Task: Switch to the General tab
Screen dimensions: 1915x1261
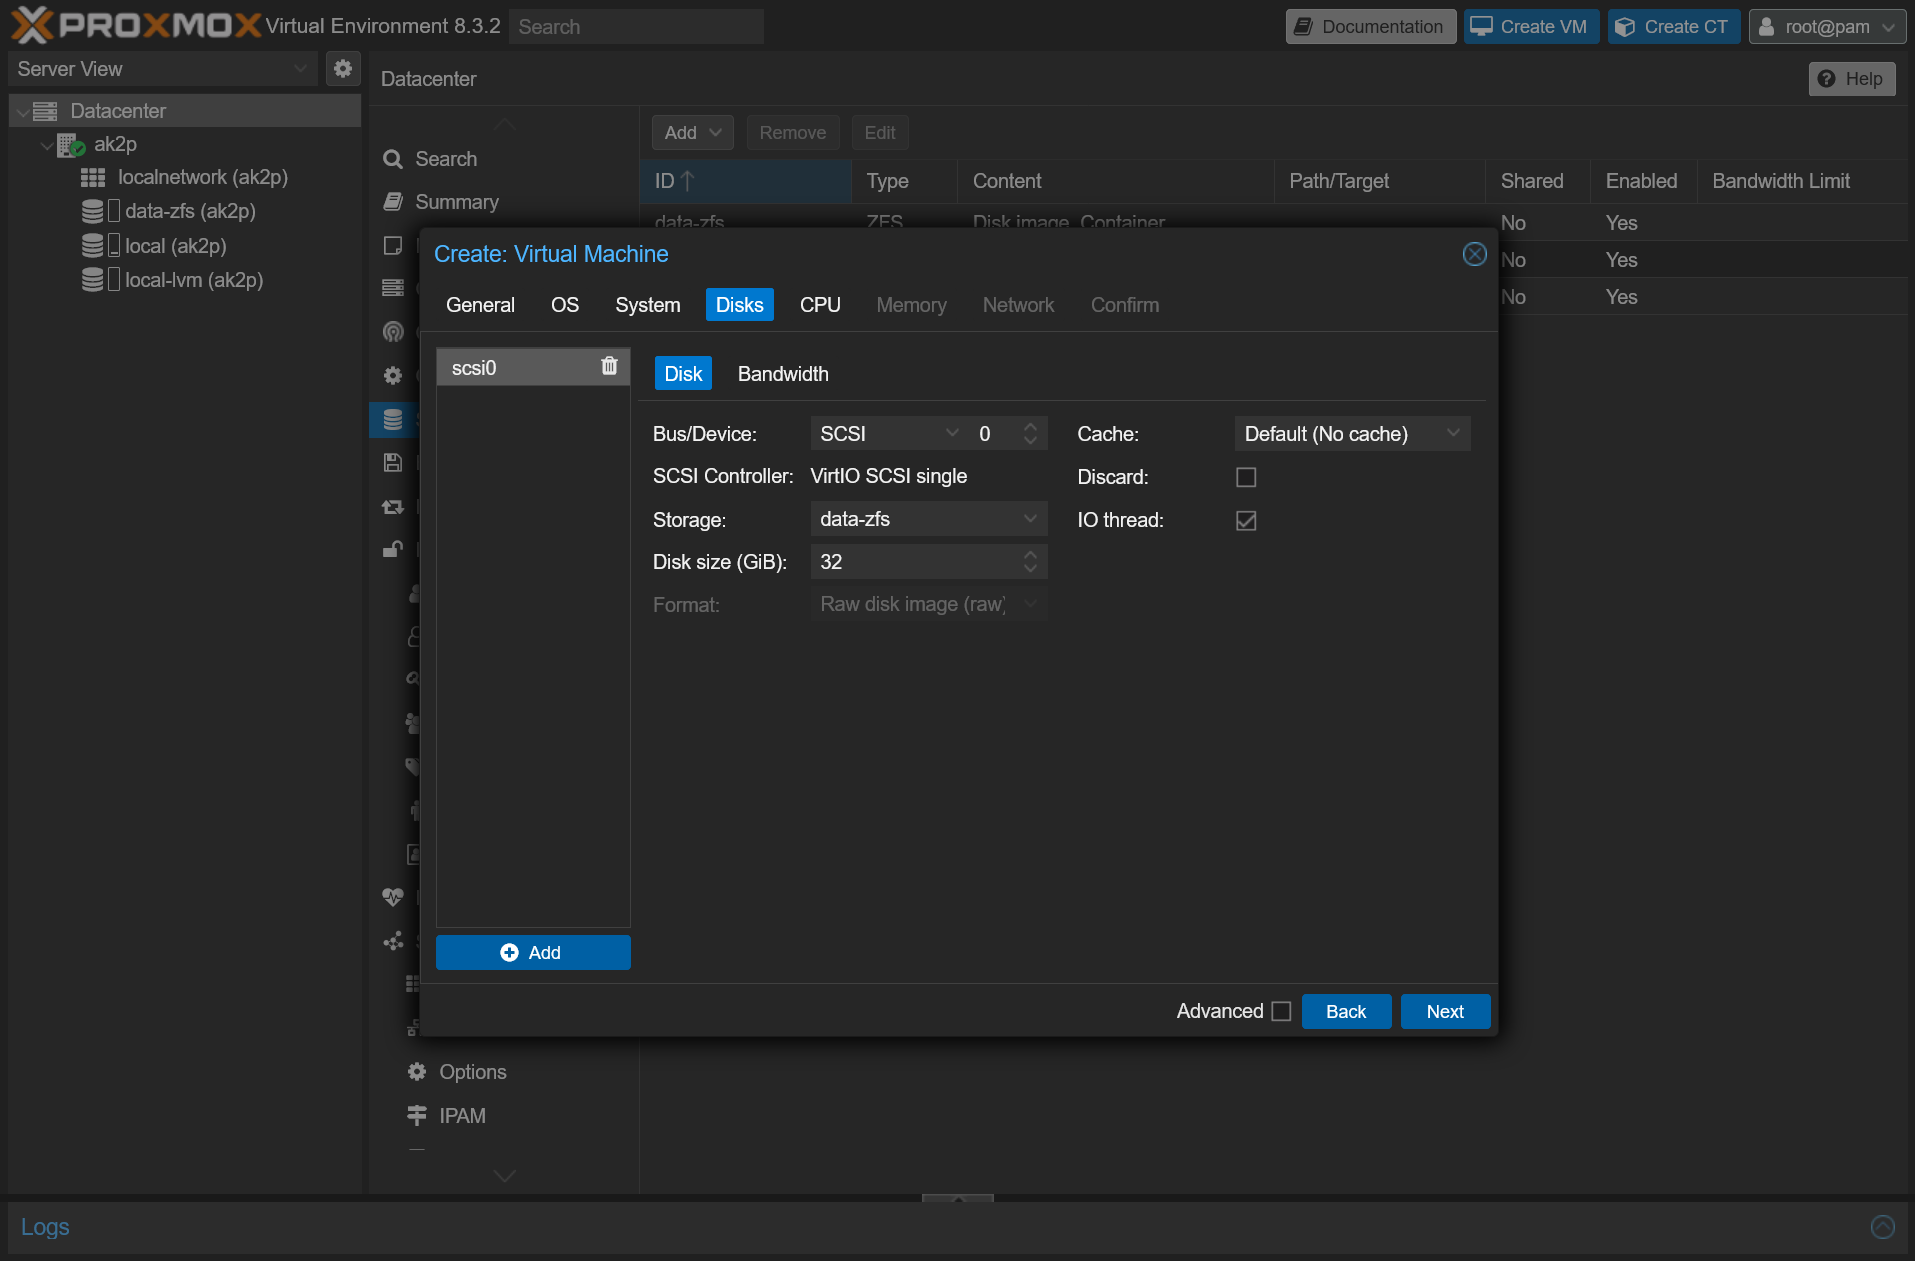Action: (480, 305)
